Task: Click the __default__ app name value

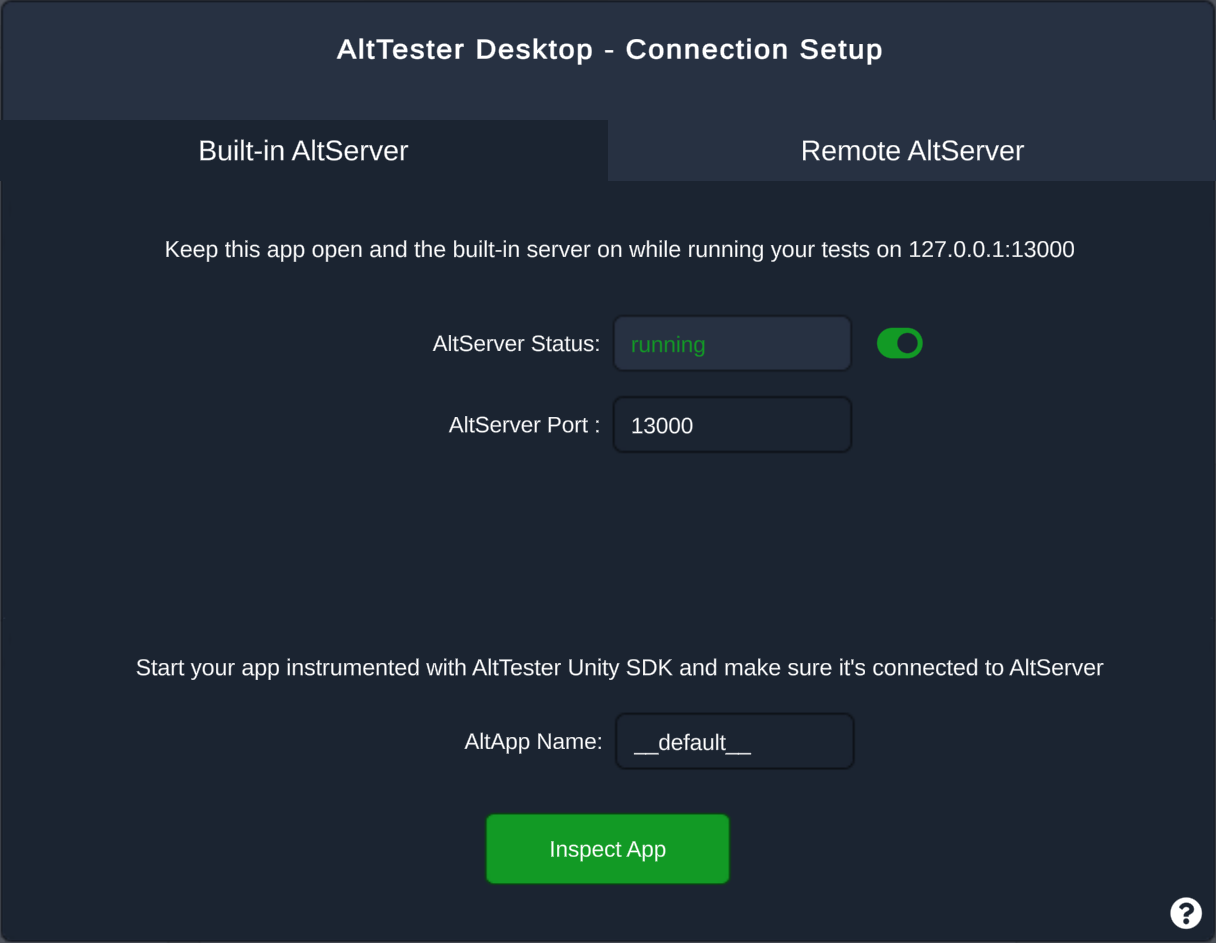Action: pos(692,743)
